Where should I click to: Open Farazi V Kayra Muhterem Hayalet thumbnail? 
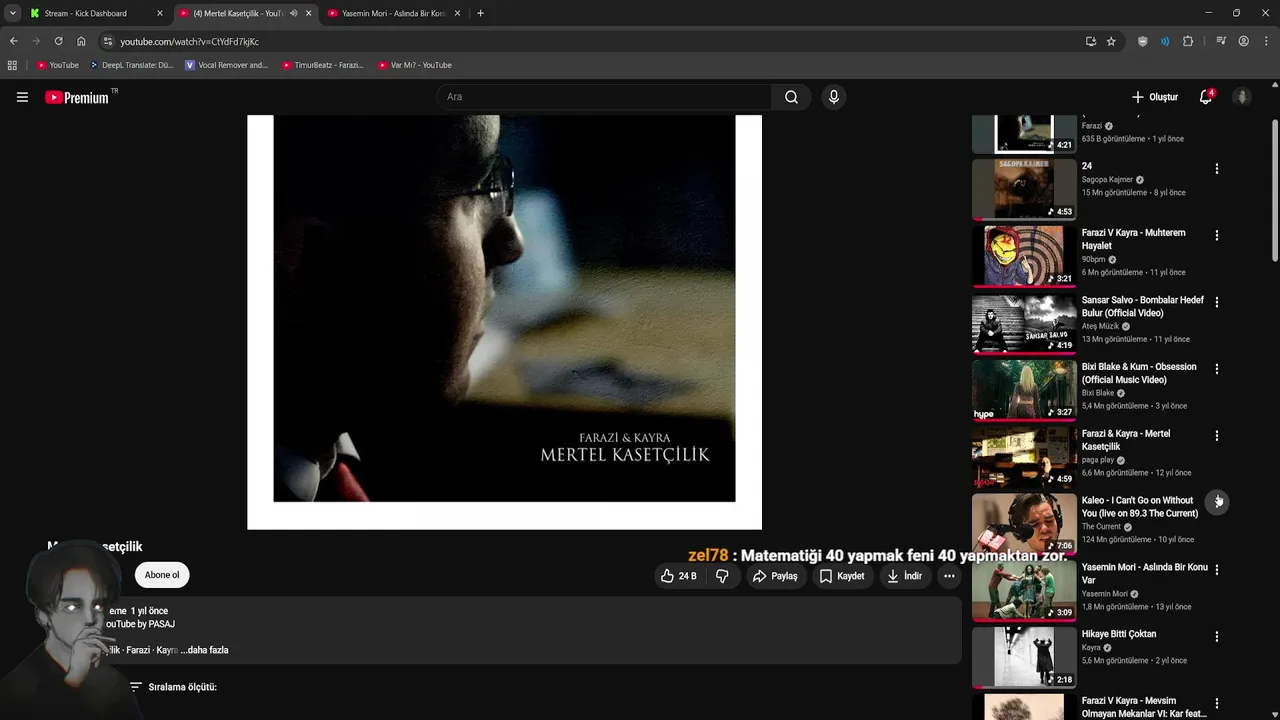1024,255
